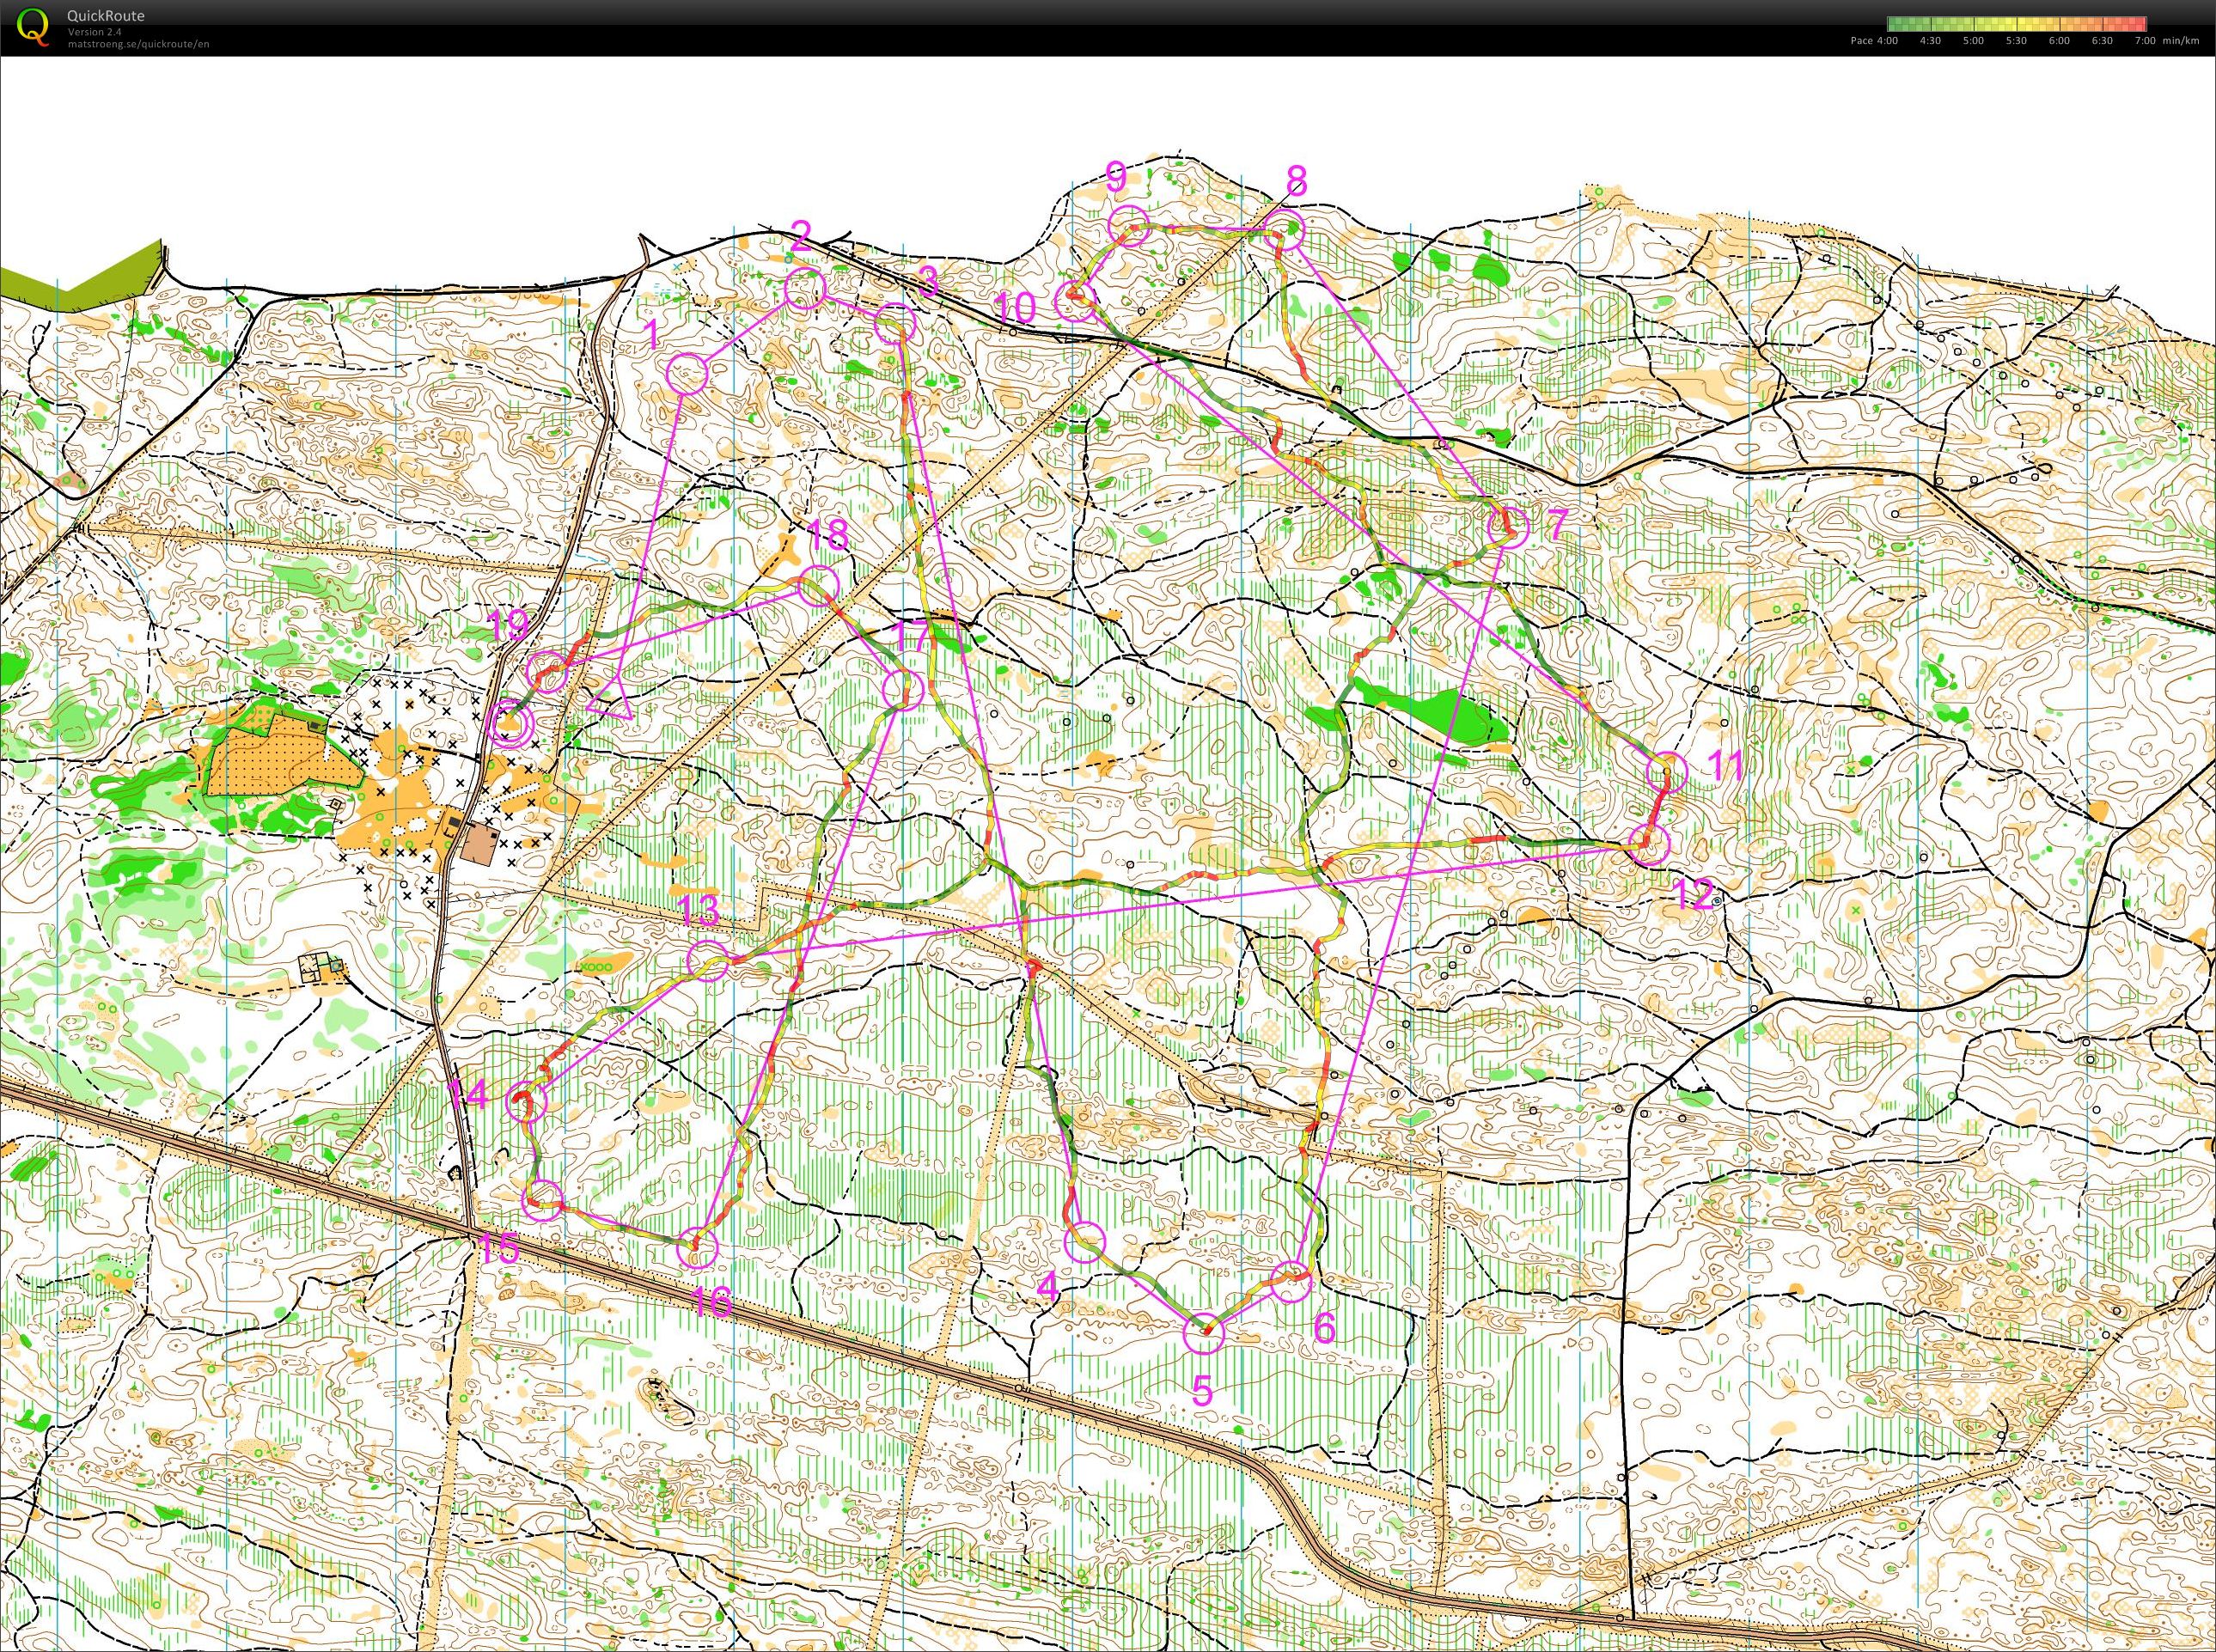Select control circle 14
The width and height of the screenshot is (2216, 1652).
pos(527,1103)
